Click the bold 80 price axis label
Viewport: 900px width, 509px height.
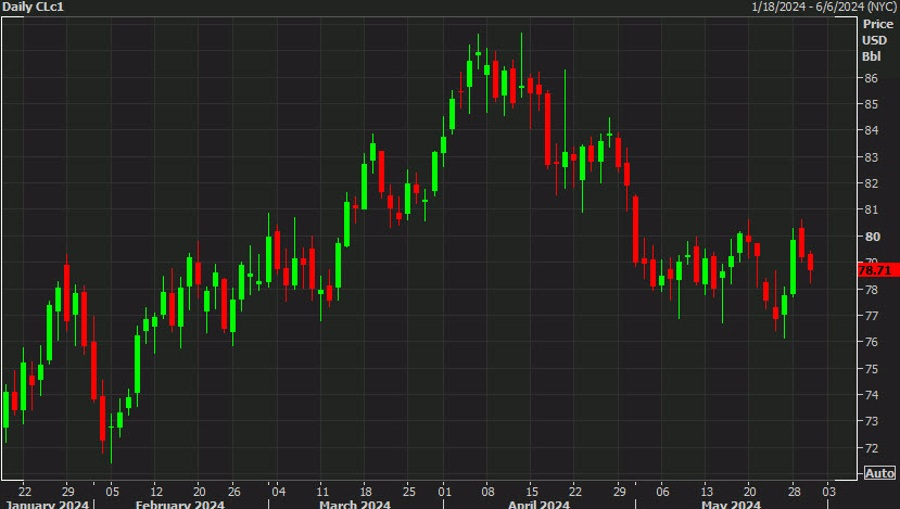[x=872, y=236]
